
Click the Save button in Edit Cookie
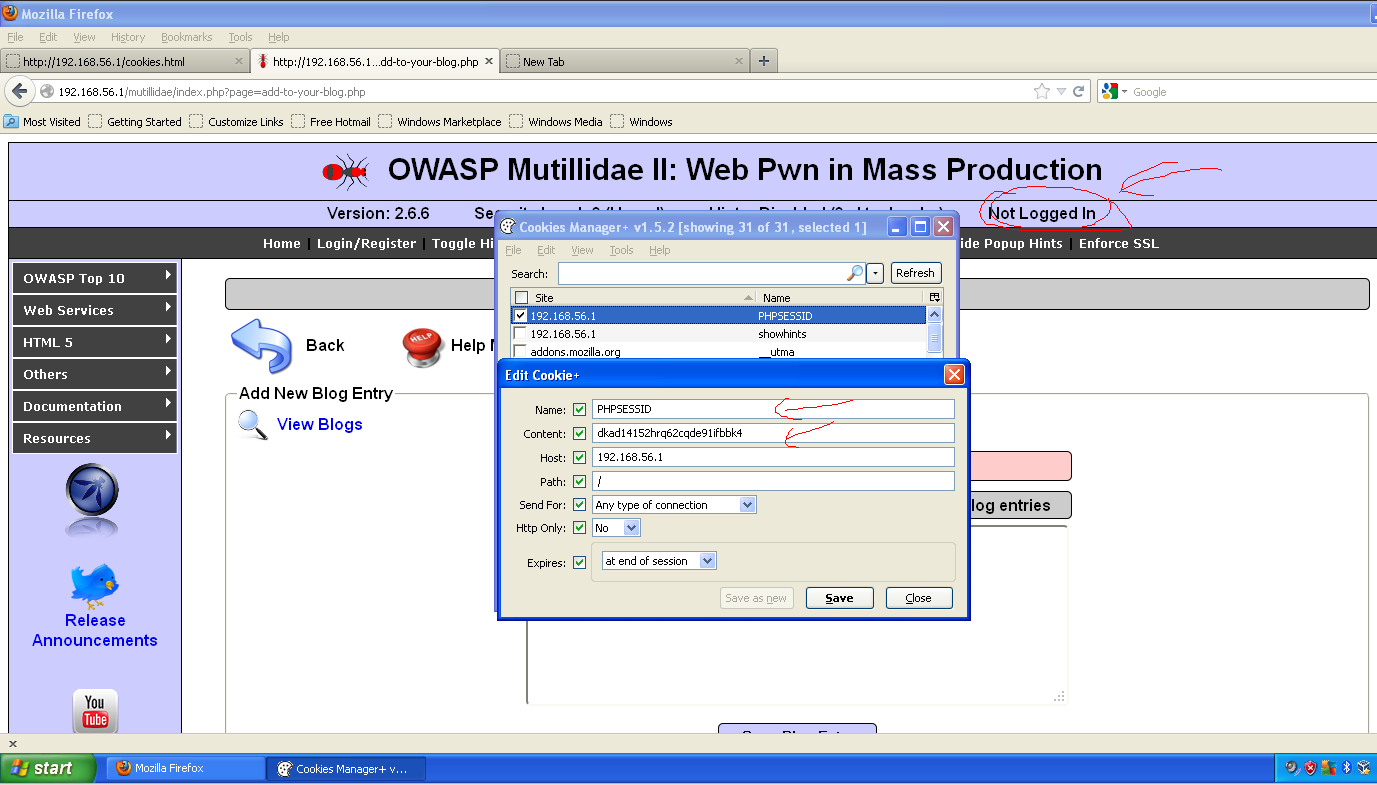(839, 598)
